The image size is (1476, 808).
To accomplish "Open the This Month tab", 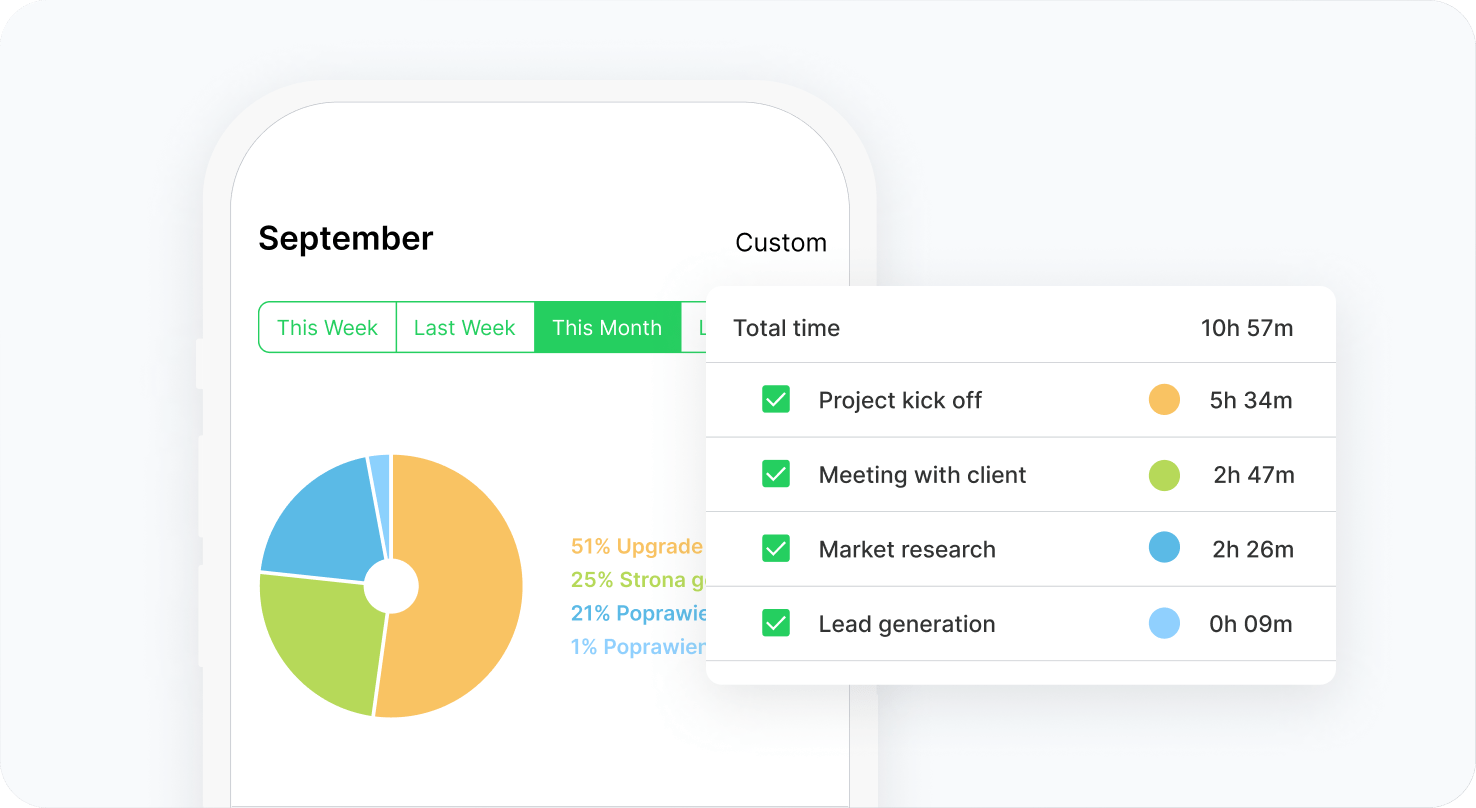I will 607,328.
